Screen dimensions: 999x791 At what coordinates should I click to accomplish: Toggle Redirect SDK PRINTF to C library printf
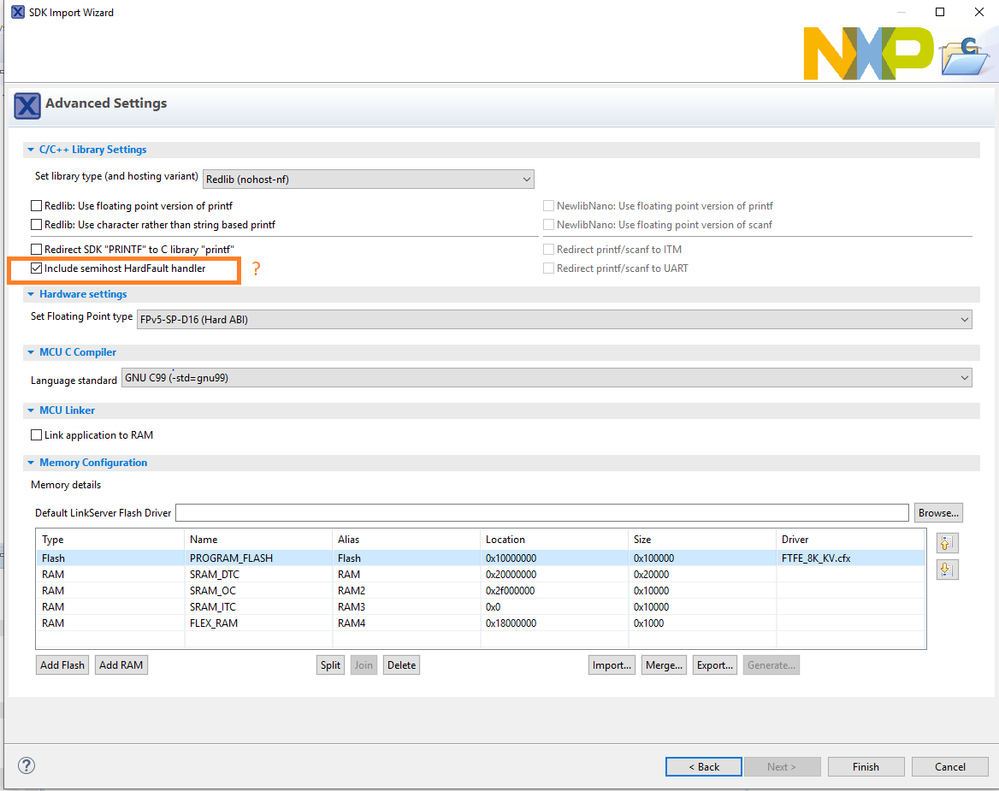[36, 249]
